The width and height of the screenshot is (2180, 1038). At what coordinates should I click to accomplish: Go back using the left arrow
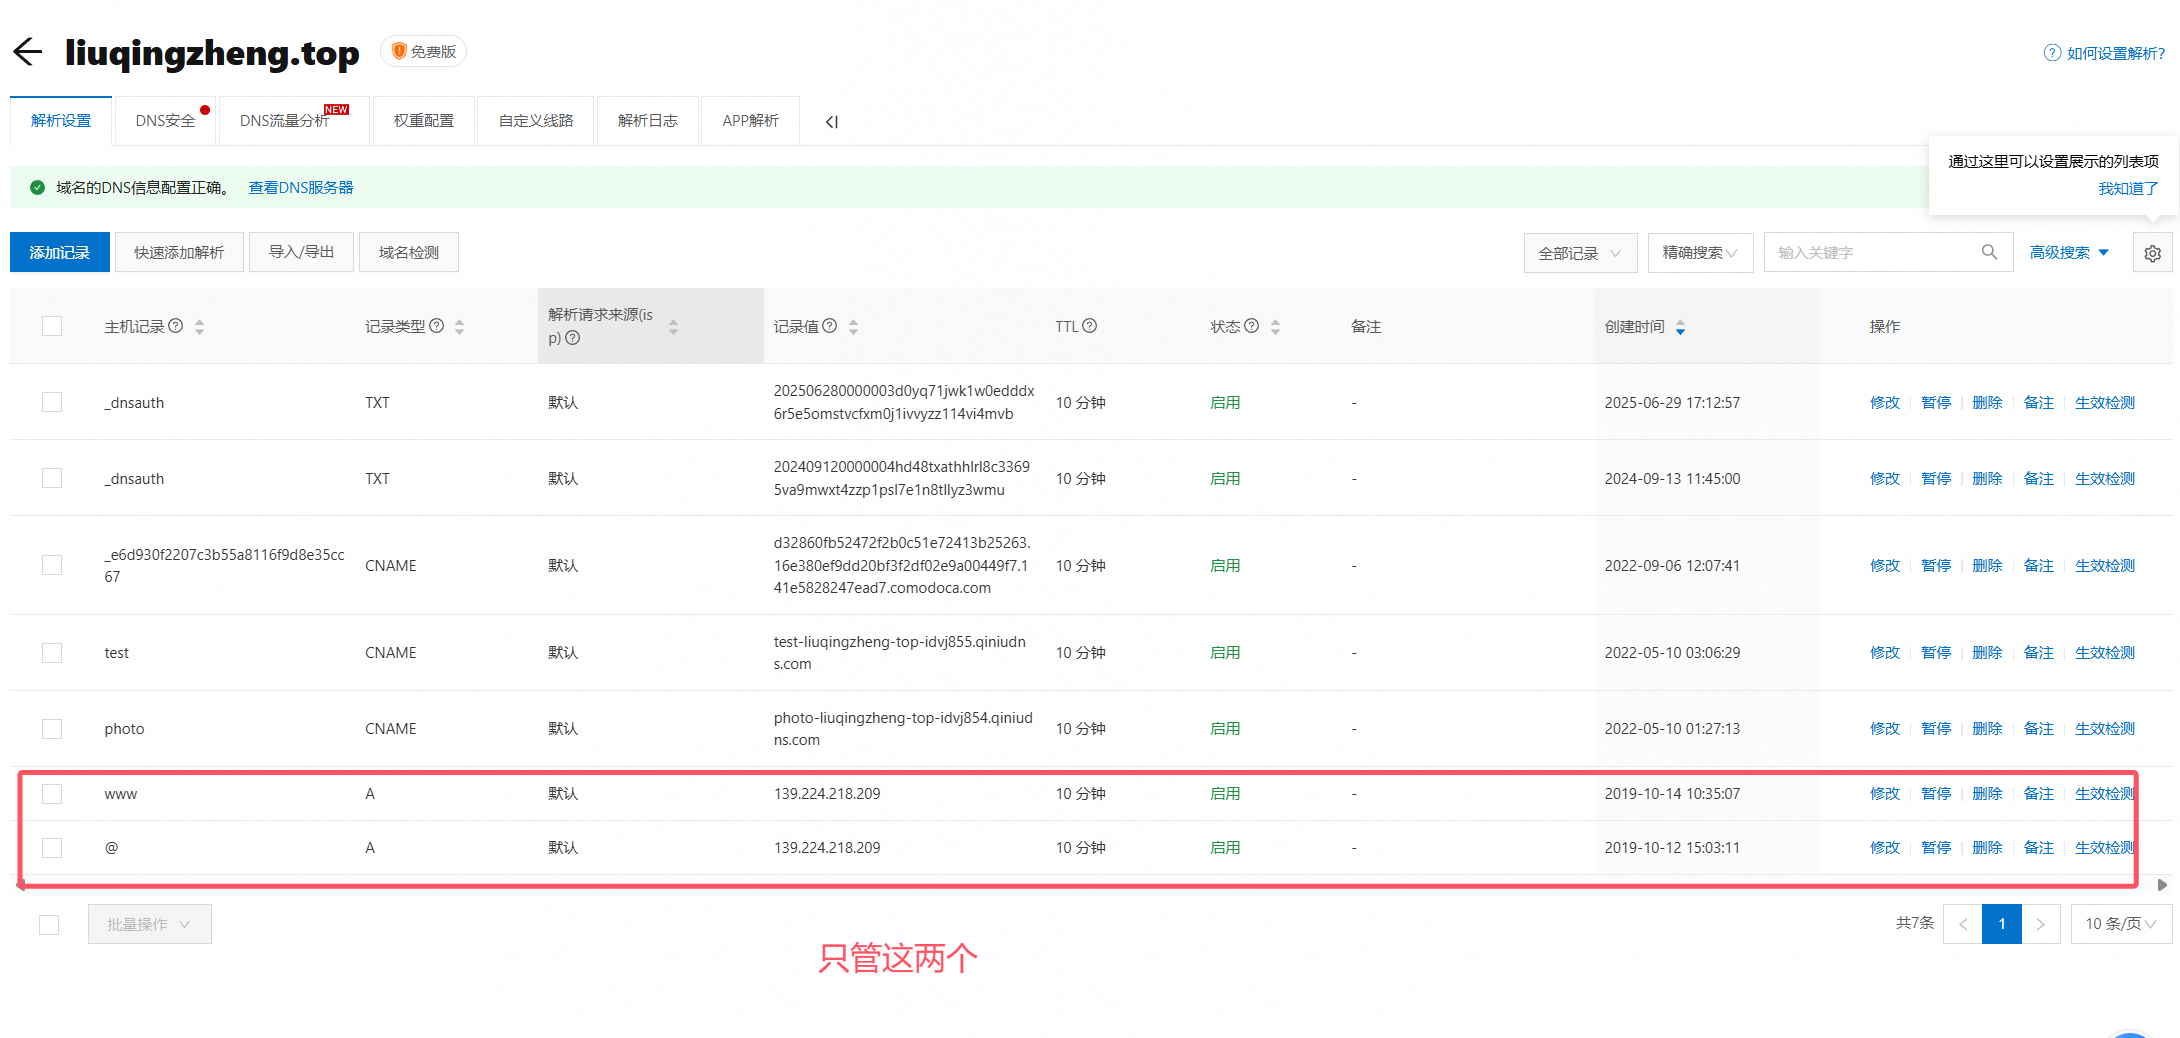click(28, 52)
